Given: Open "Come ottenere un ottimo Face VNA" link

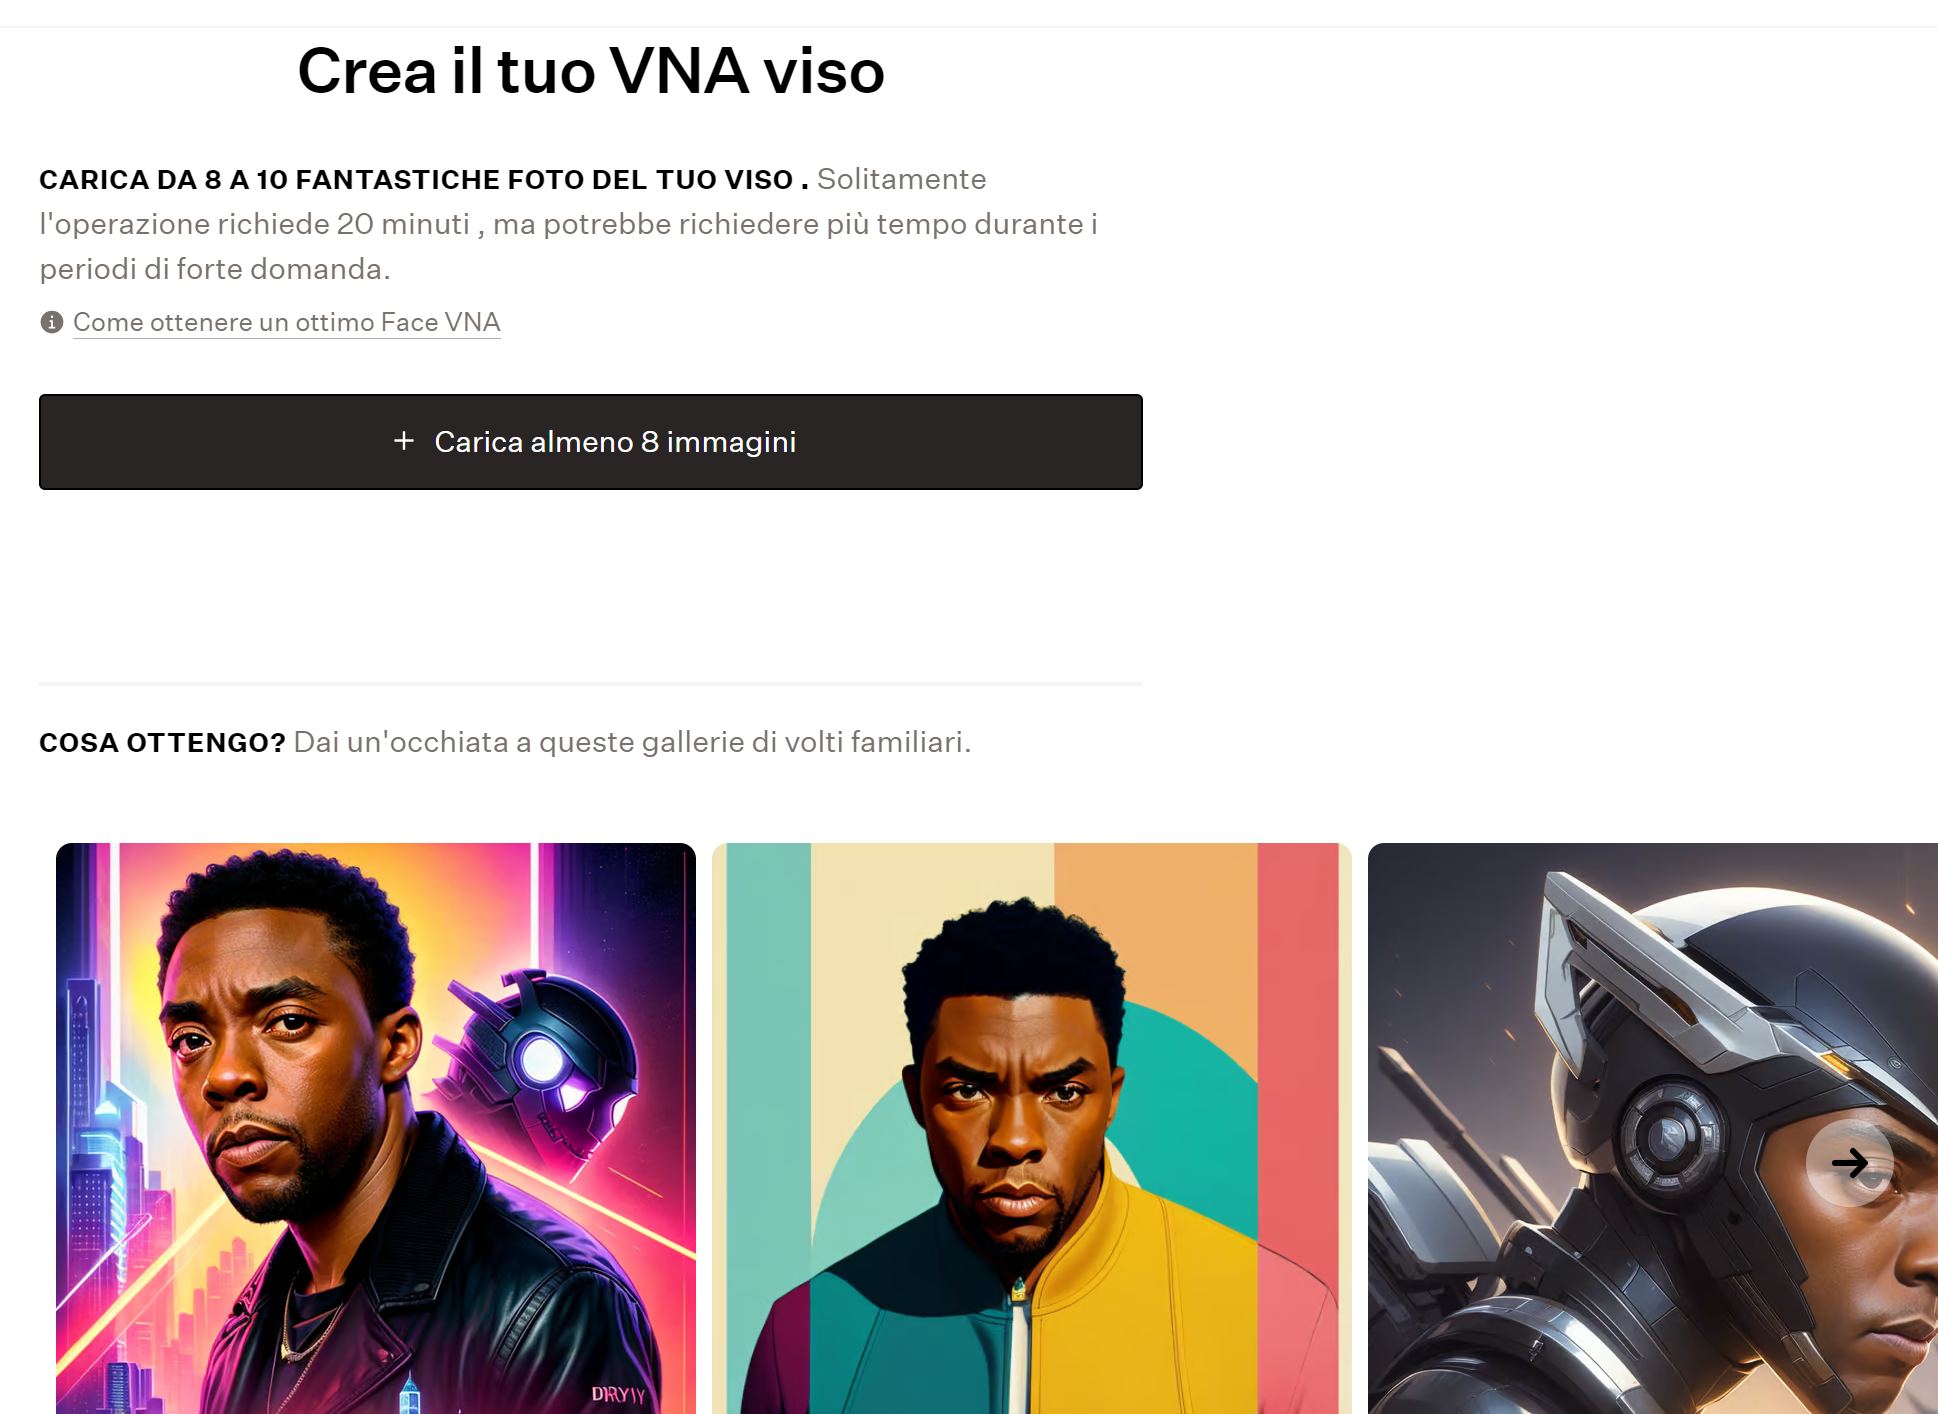Looking at the screenshot, I should (x=286, y=322).
